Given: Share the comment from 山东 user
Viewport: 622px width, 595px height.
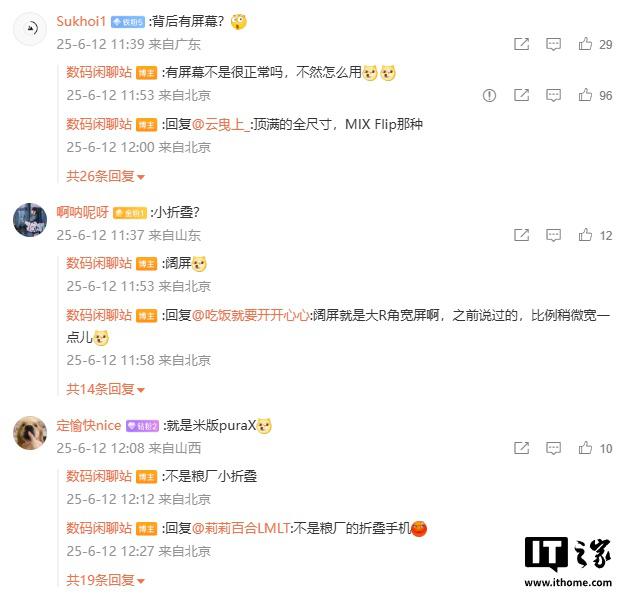Looking at the screenshot, I should (521, 235).
